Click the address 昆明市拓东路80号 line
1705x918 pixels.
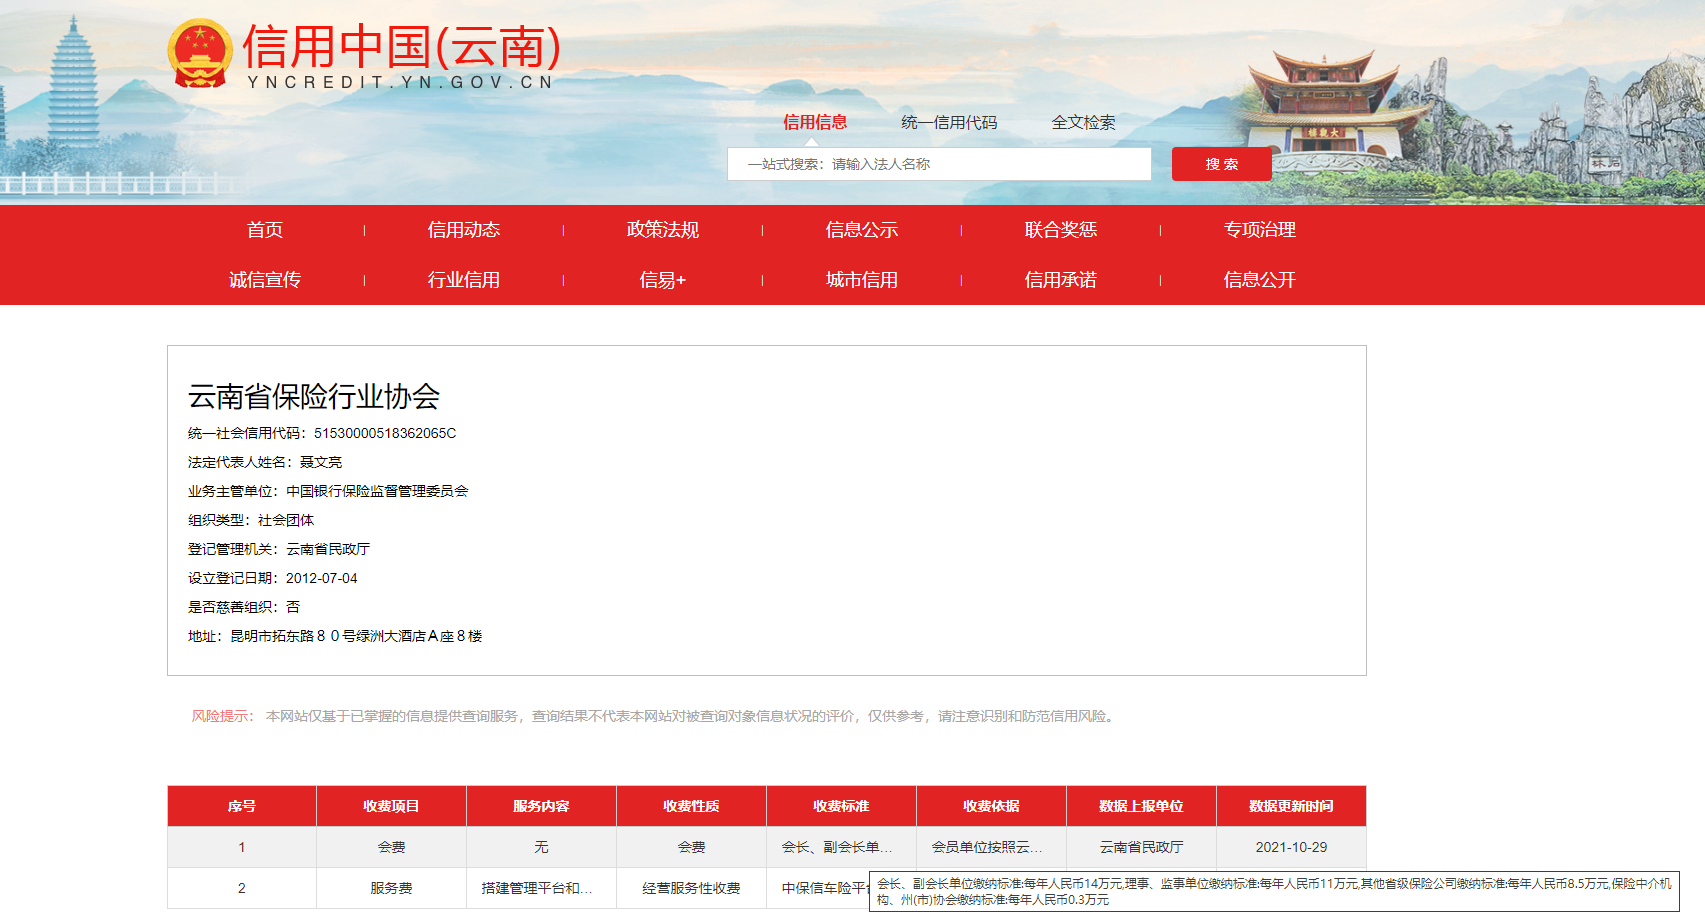pyautogui.click(x=335, y=636)
